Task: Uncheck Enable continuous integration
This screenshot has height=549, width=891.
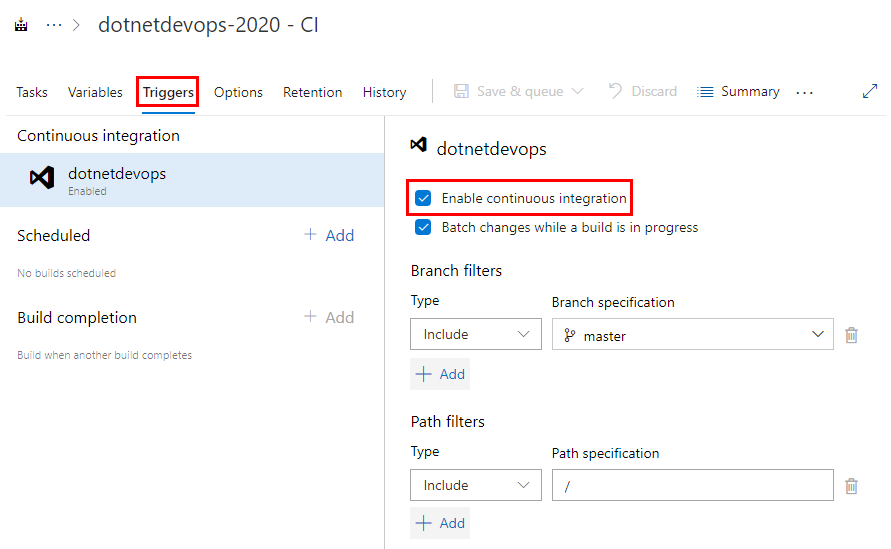Action: (x=423, y=198)
